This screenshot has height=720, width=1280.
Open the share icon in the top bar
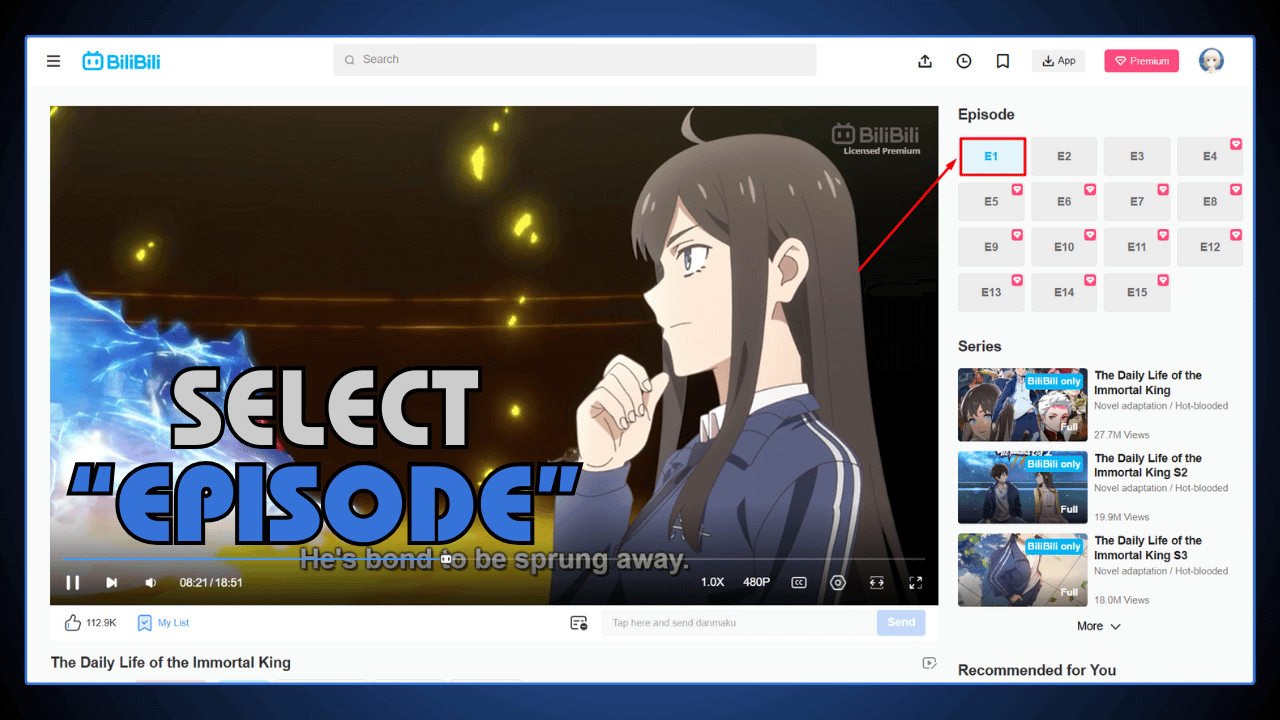point(924,61)
